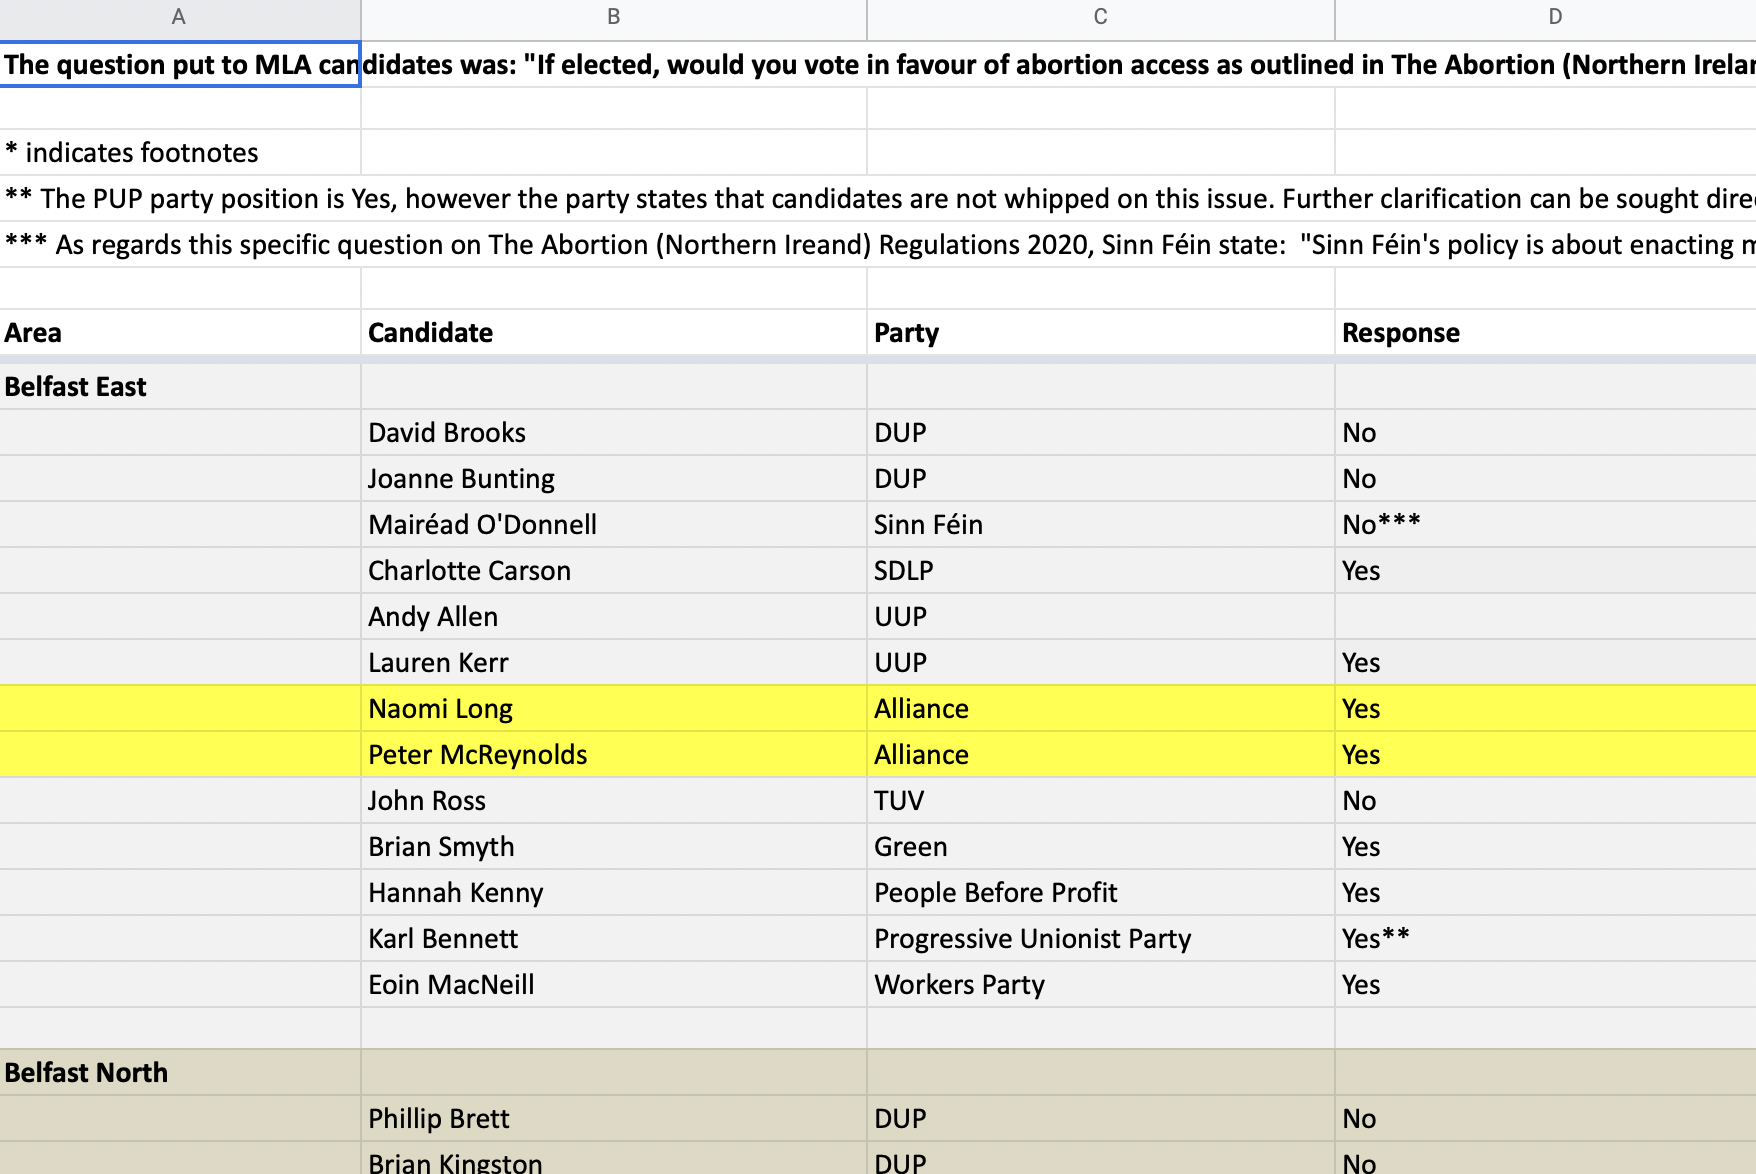Click Karl Bennett's Yes** response cell
The image size is (1756, 1174).
coord(1546,938)
